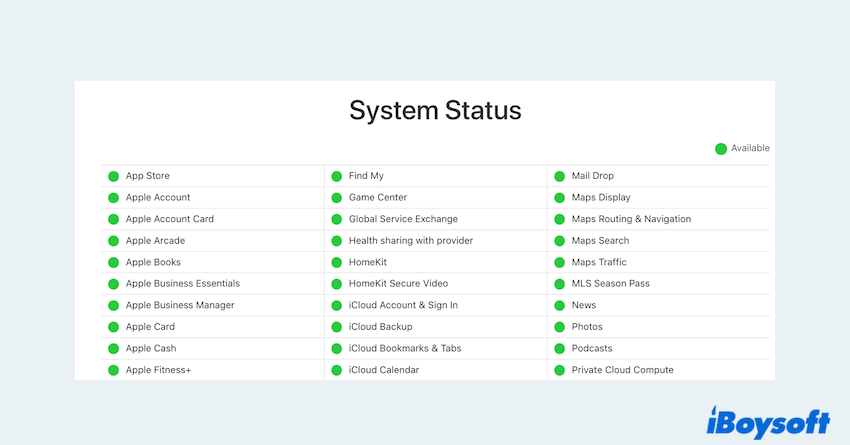Select MLS Season Pass service
The image size is (850, 445).
610,284
